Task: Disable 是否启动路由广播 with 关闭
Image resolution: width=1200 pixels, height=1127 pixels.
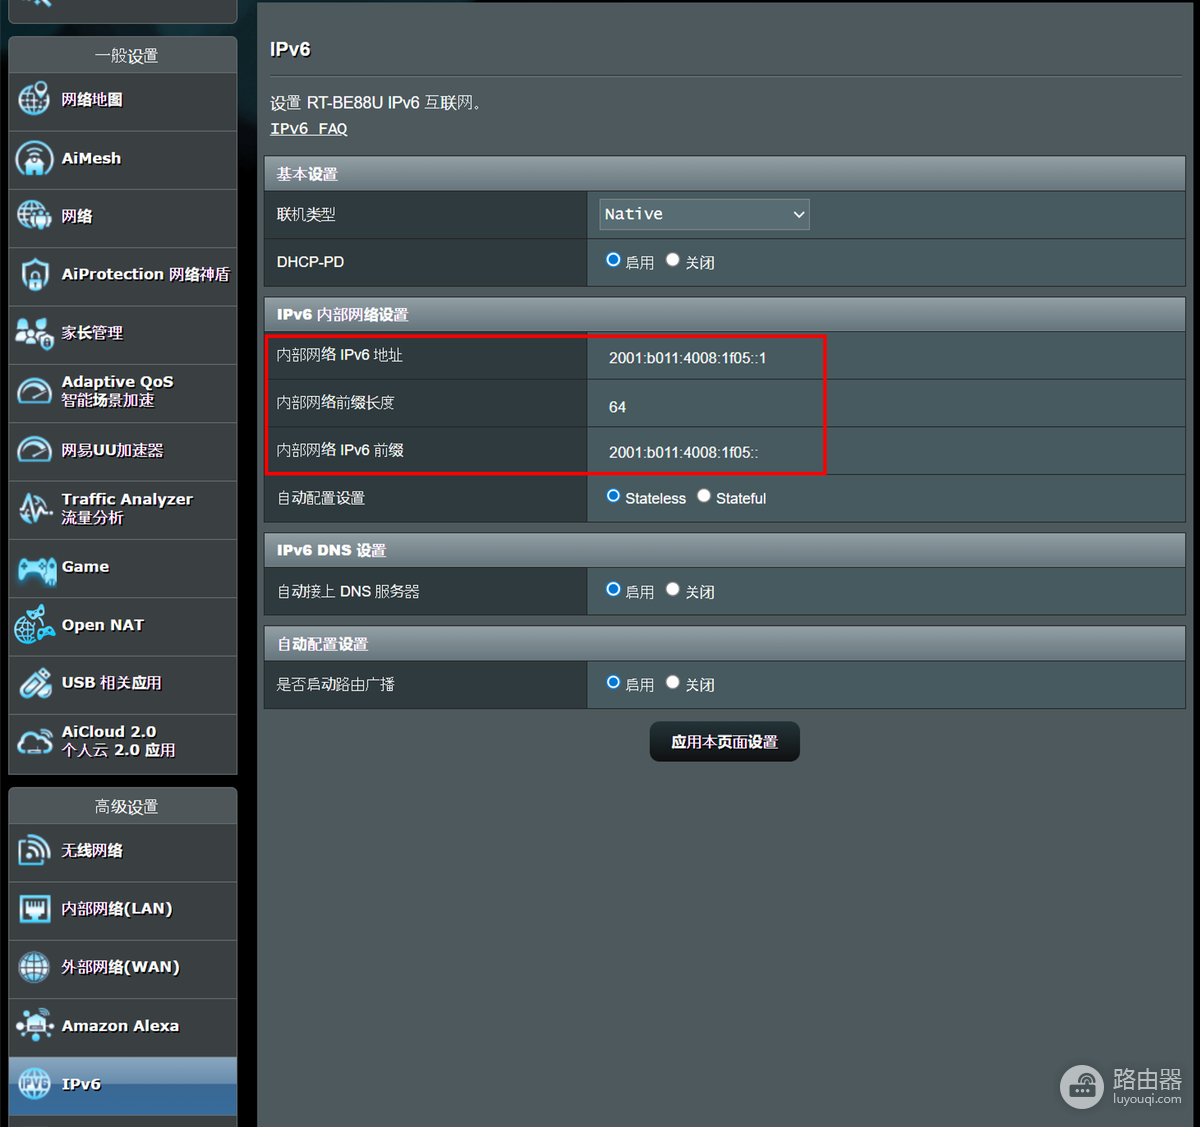Action: tap(673, 683)
